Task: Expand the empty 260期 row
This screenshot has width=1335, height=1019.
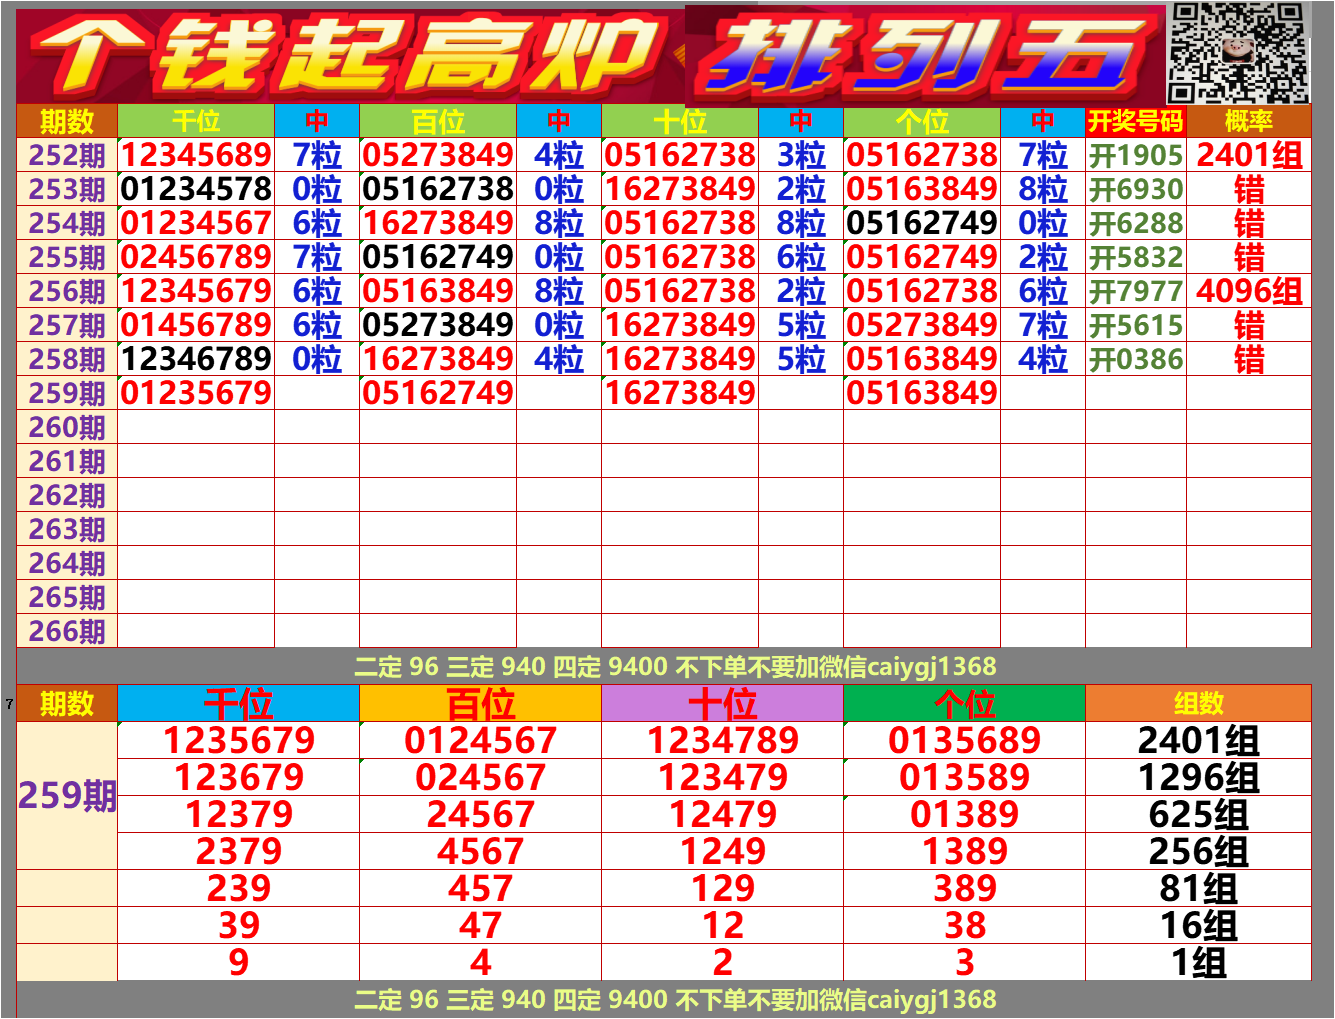Action: [65, 427]
